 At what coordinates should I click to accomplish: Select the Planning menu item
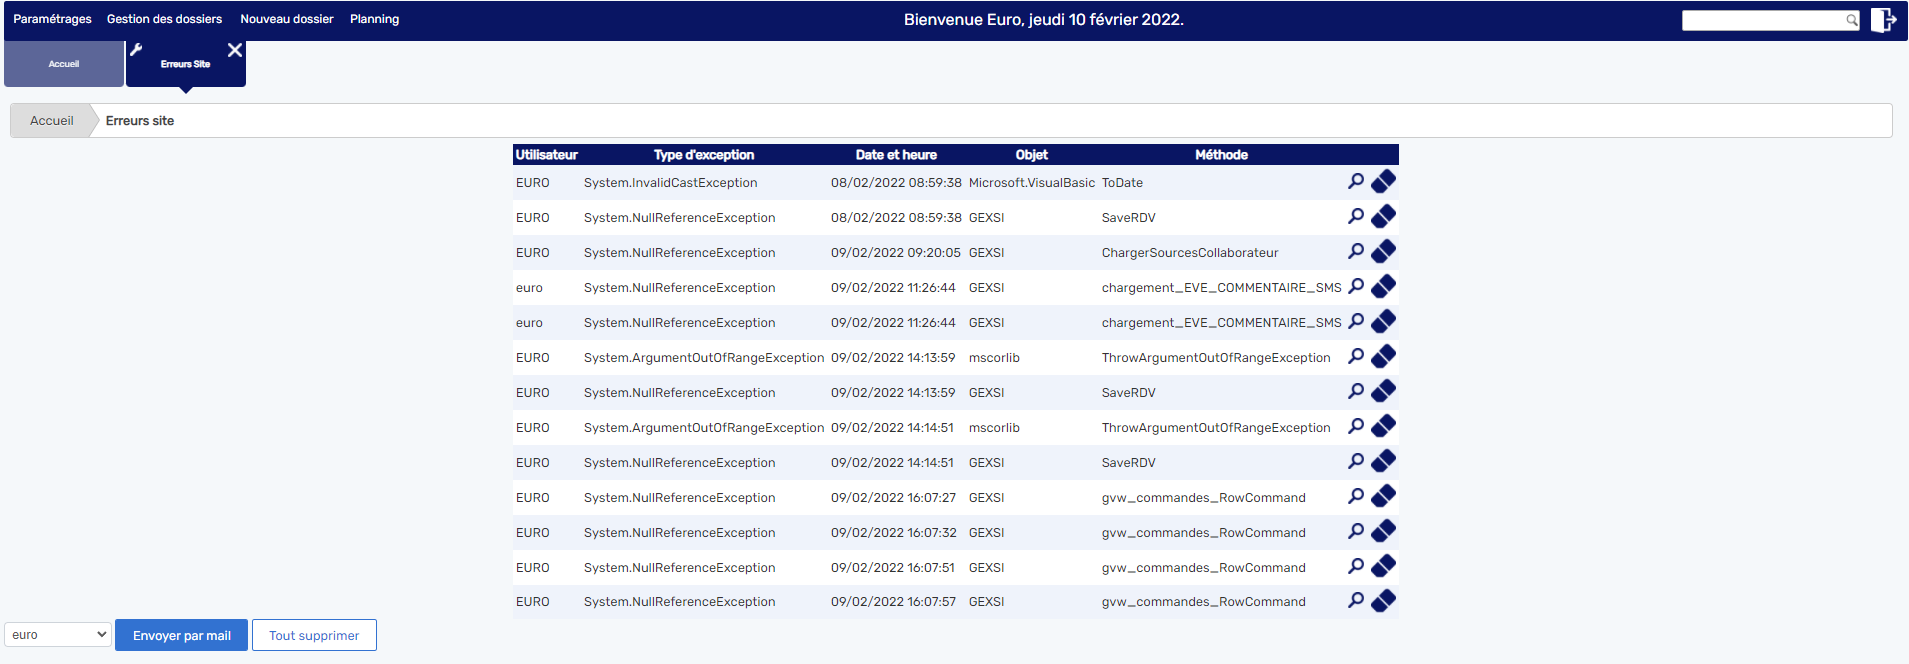[x=374, y=19]
